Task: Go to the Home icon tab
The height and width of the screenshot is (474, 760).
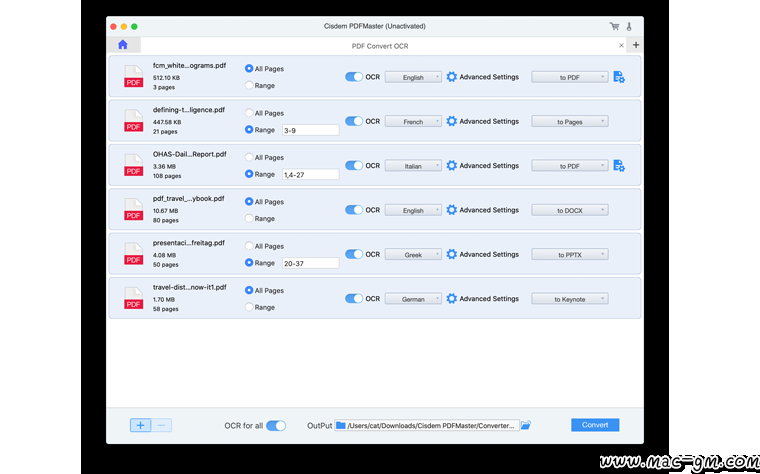Action: click(123, 45)
